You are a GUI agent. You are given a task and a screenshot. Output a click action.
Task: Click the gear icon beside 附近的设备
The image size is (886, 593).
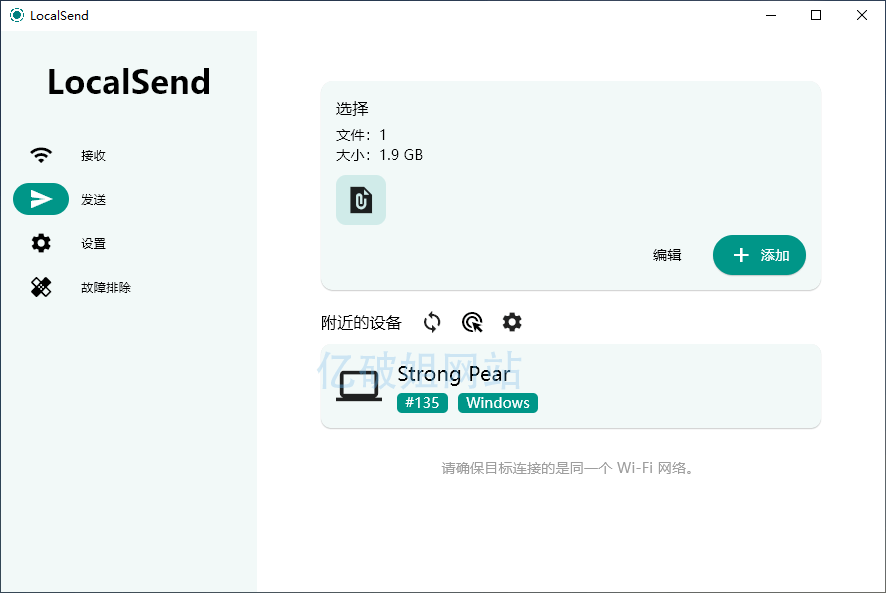tap(512, 322)
